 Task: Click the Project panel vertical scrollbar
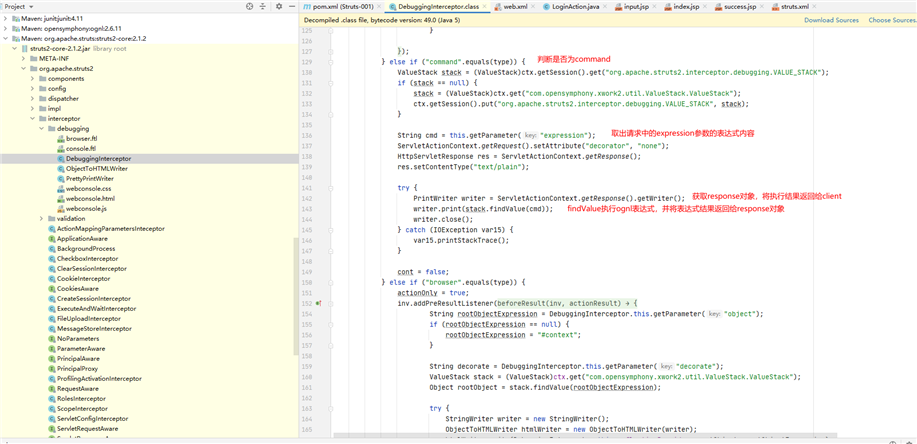tap(296, 296)
